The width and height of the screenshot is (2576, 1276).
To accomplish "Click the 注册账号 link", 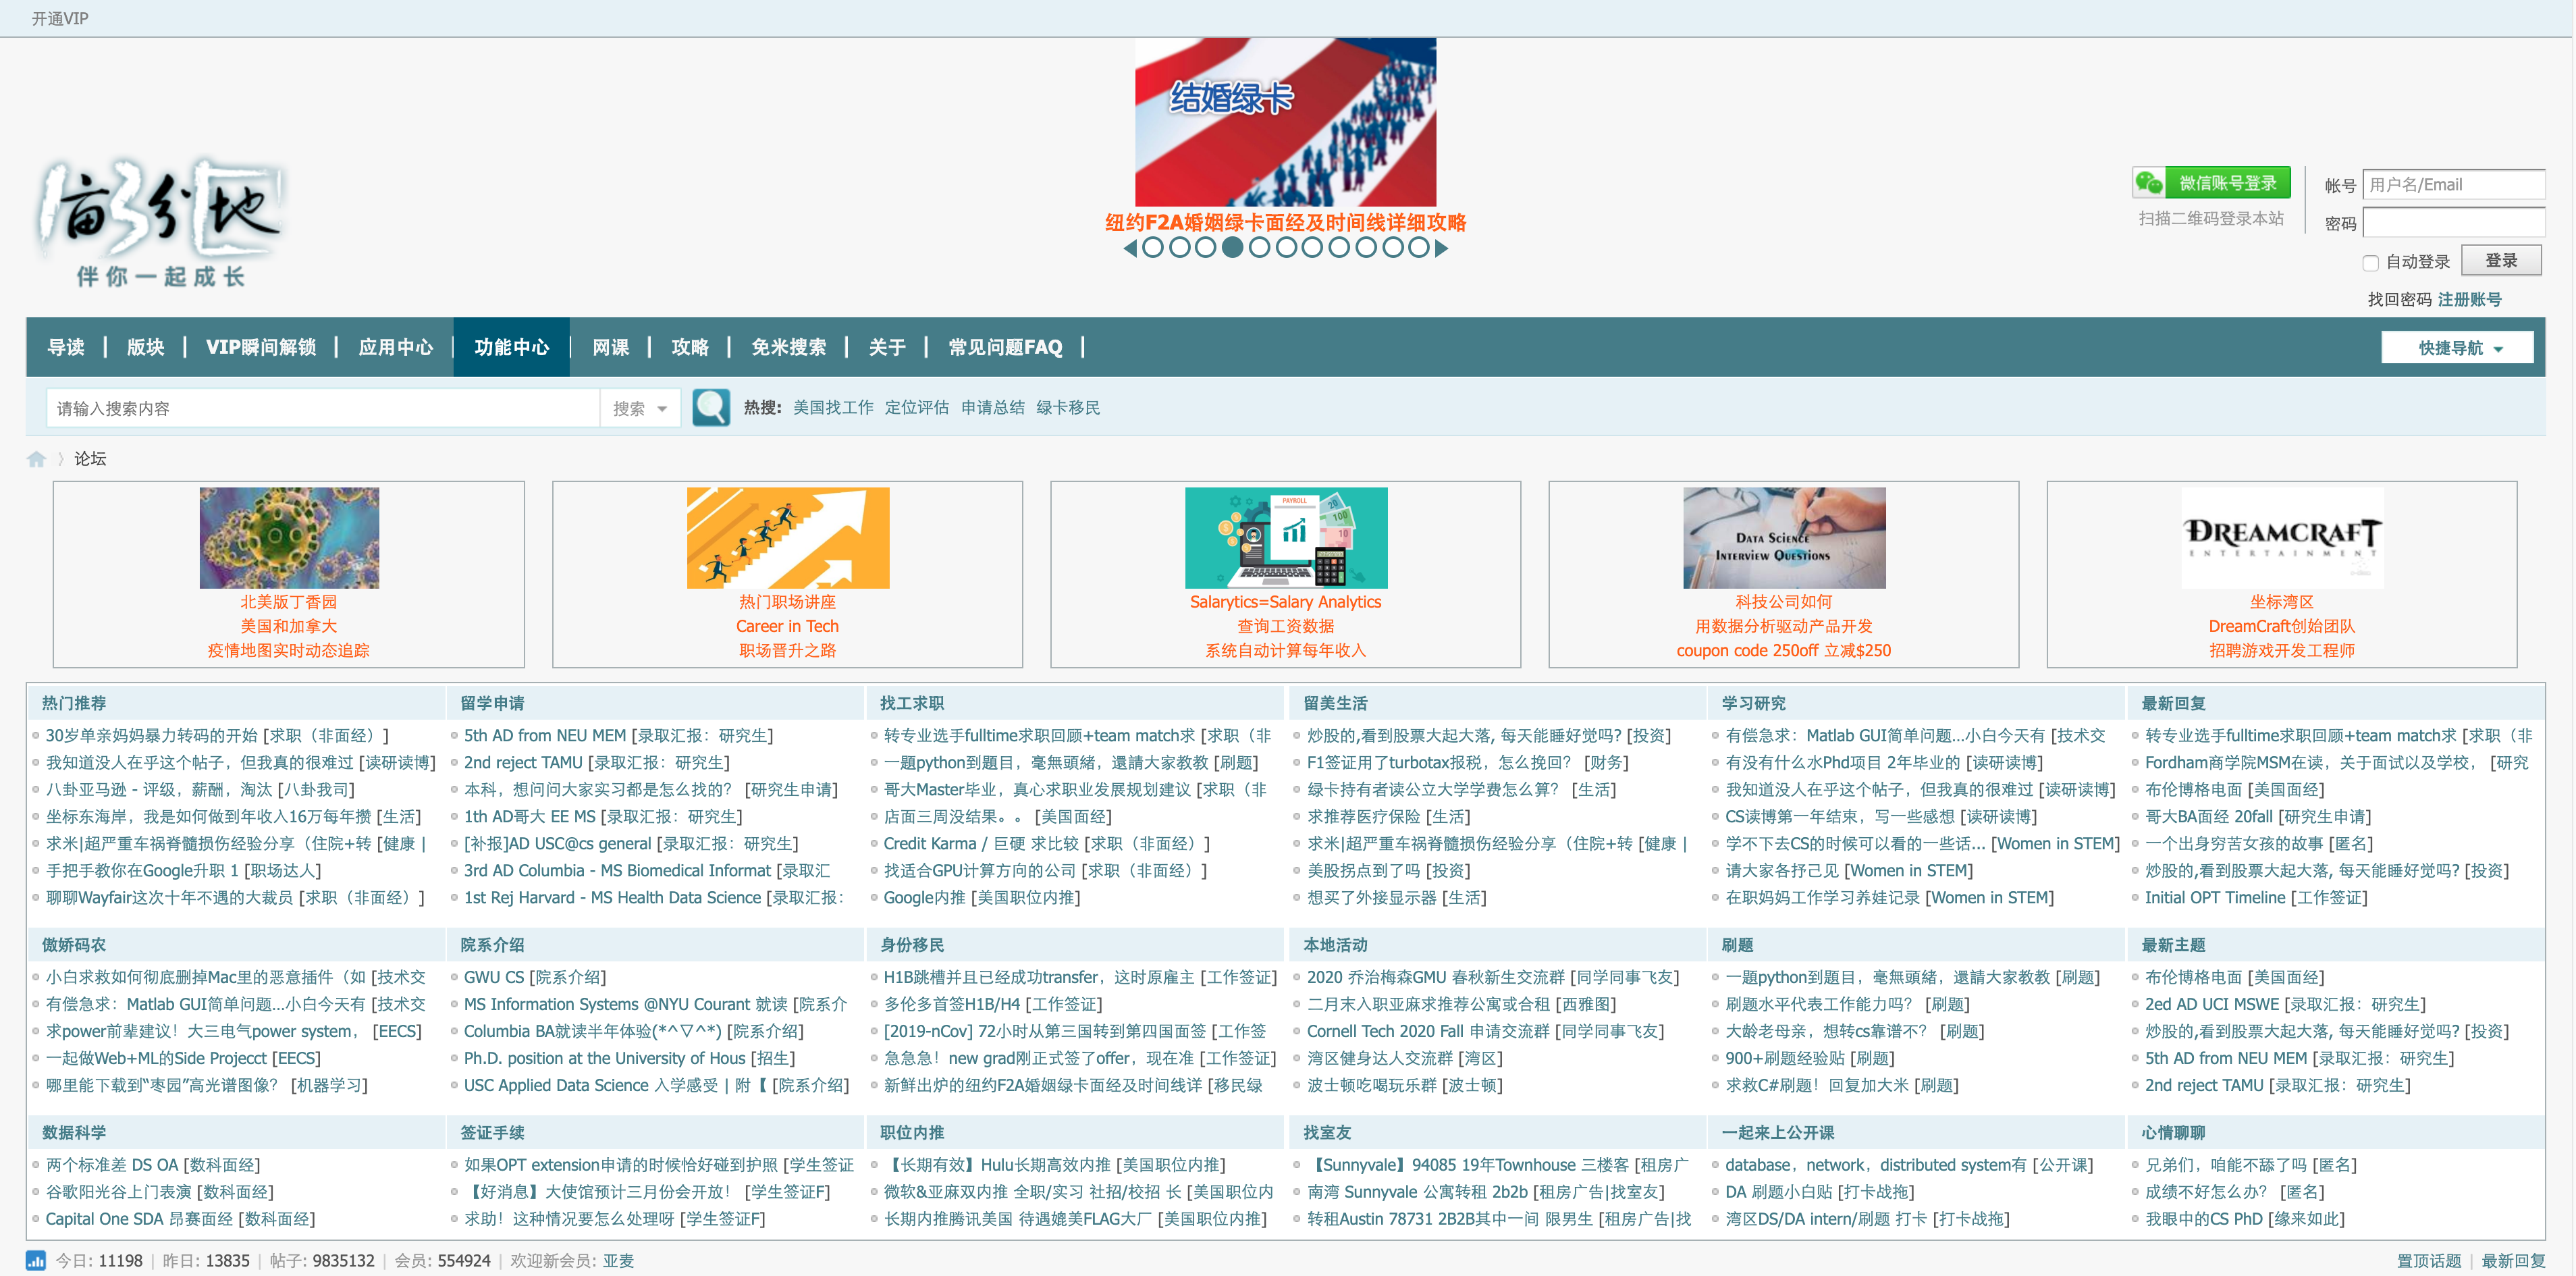I will pyautogui.click(x=2469, y=299).
